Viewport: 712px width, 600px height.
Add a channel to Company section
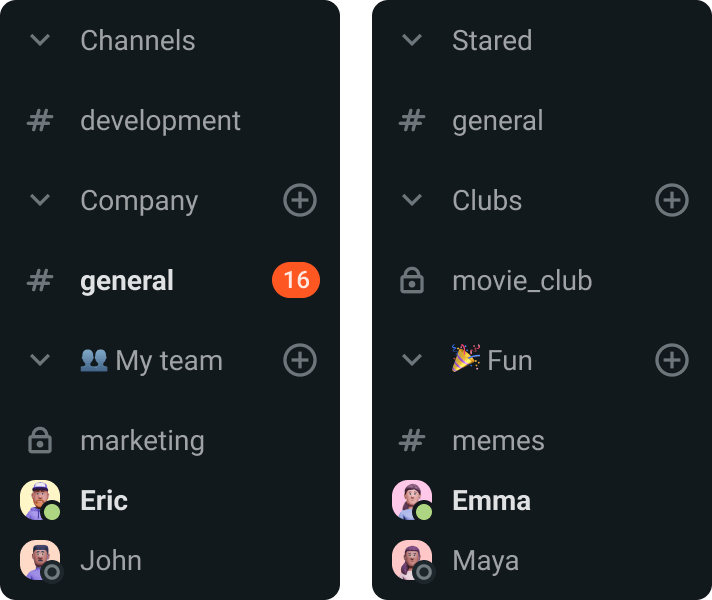point(300,200)
